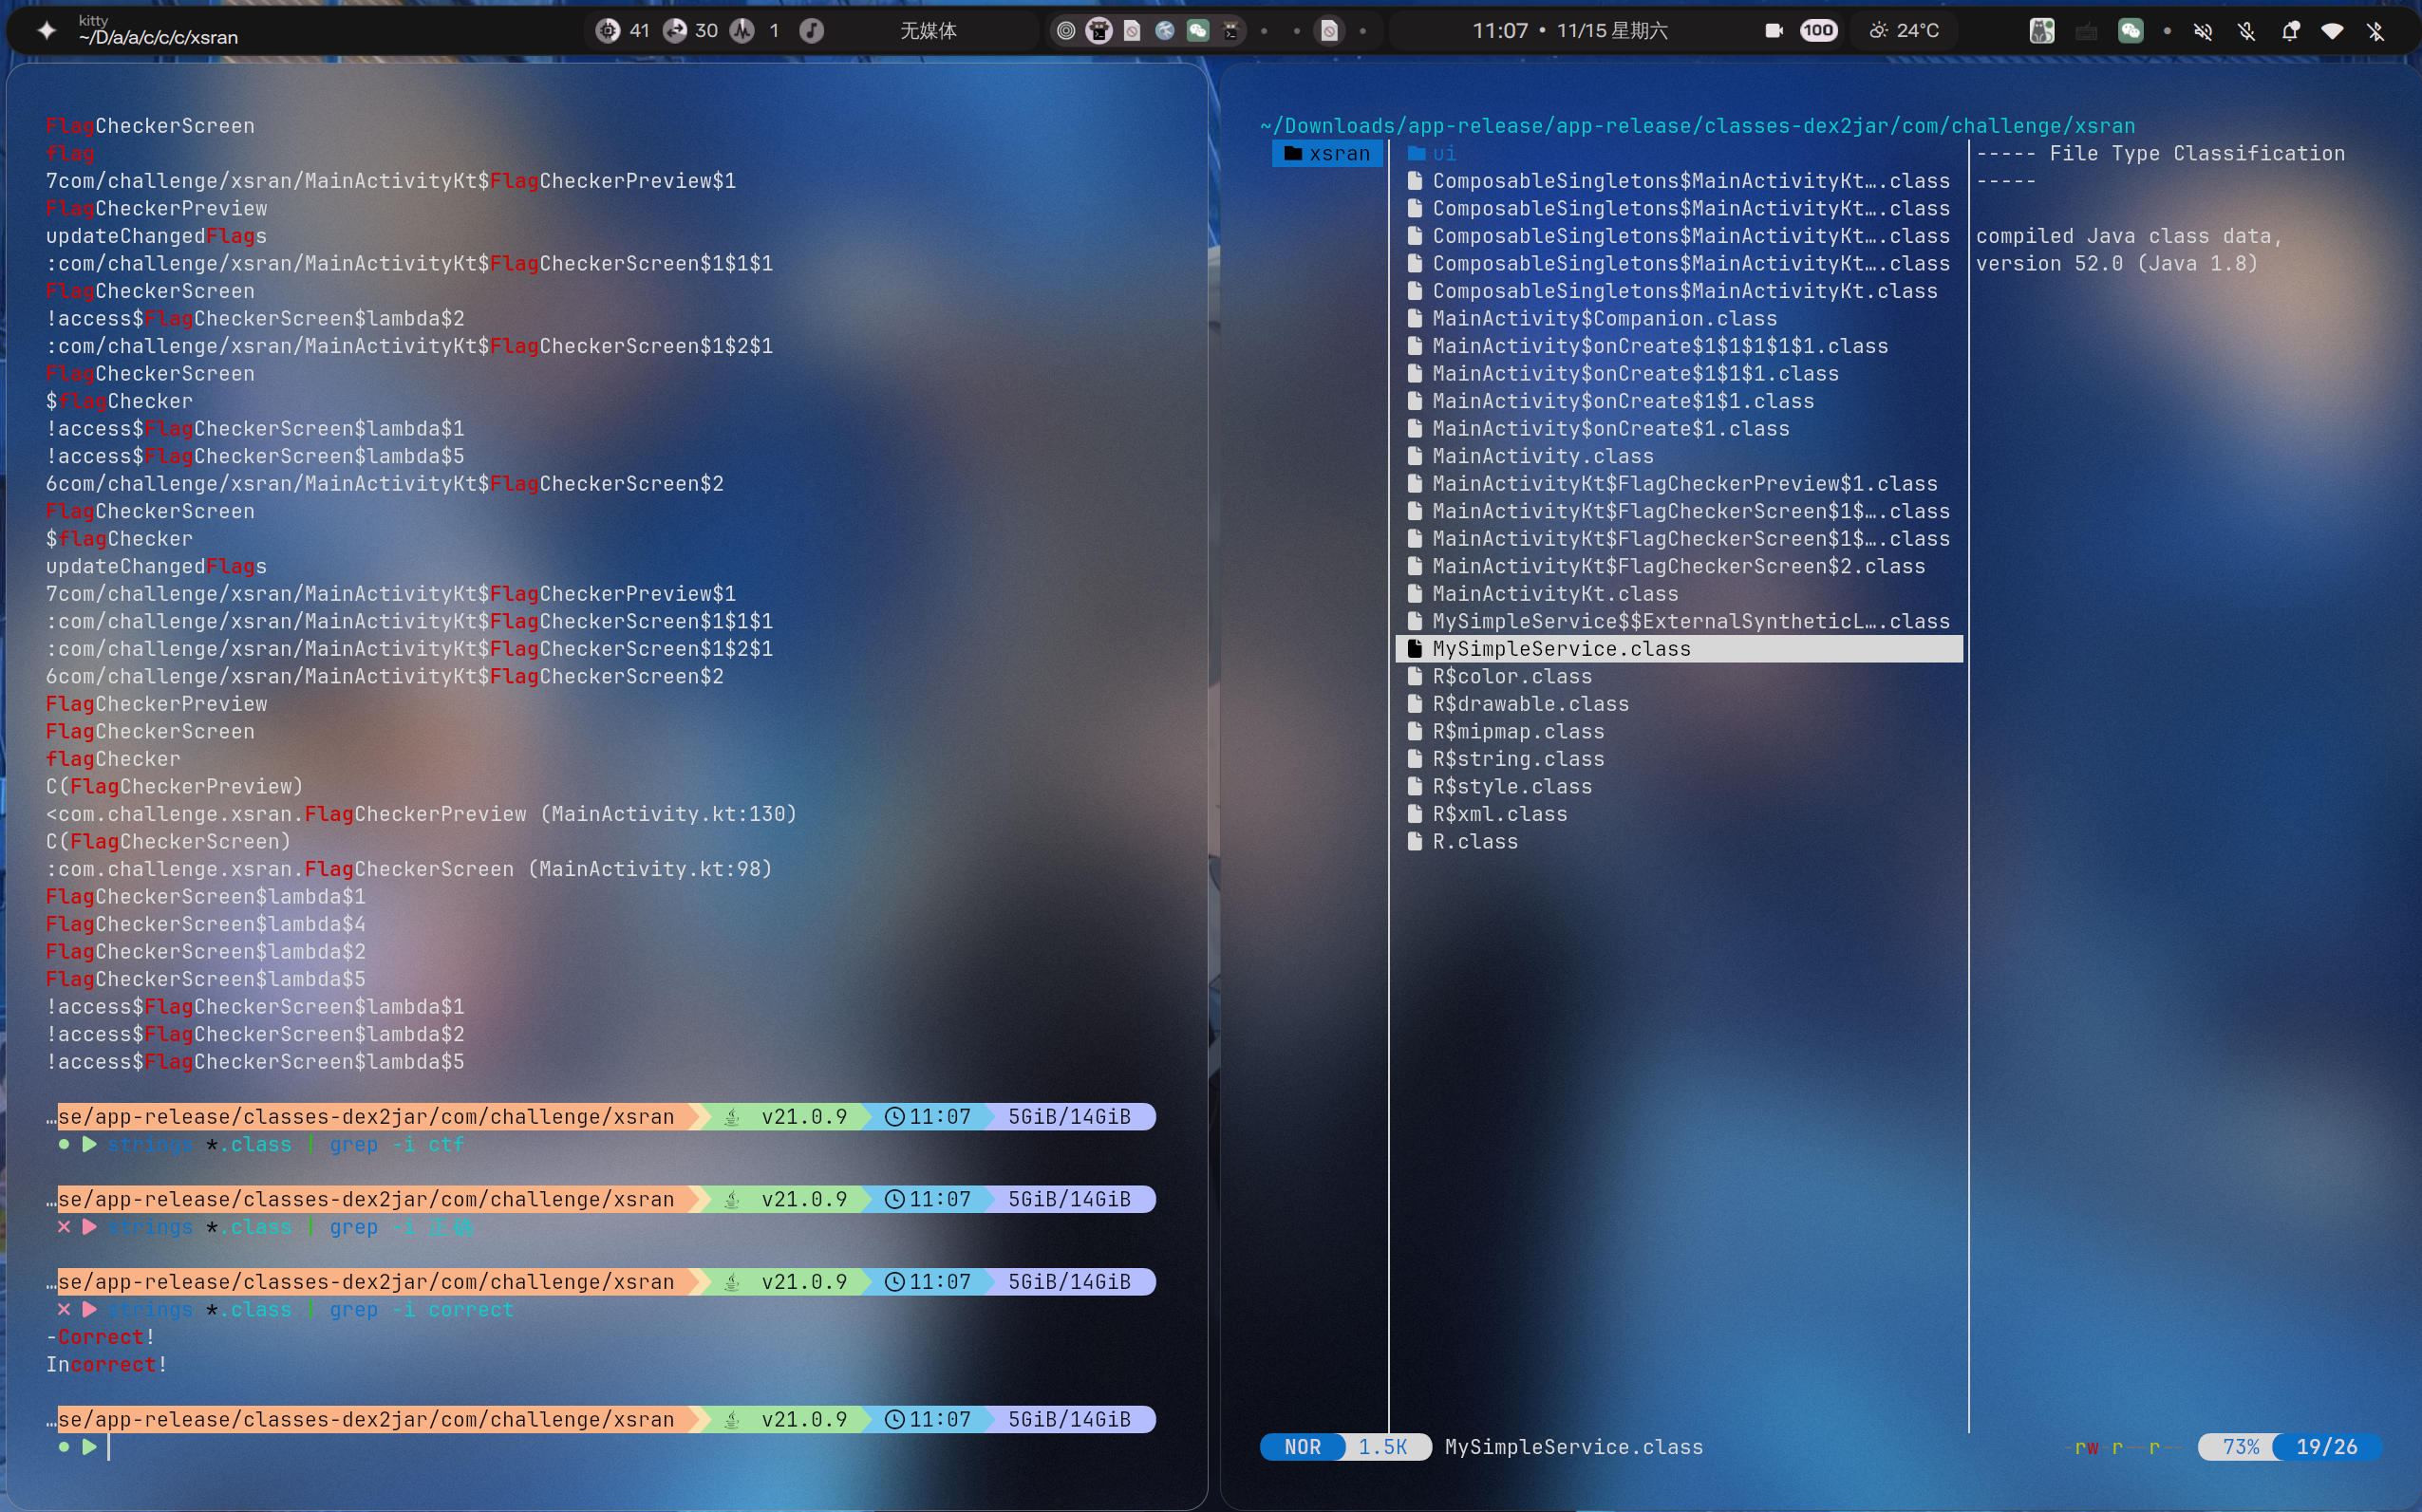The height and width of the screenshot is (1512, 2422).
Task: Toggle Bluetooth from the top bar
Action: (2376, 31)
